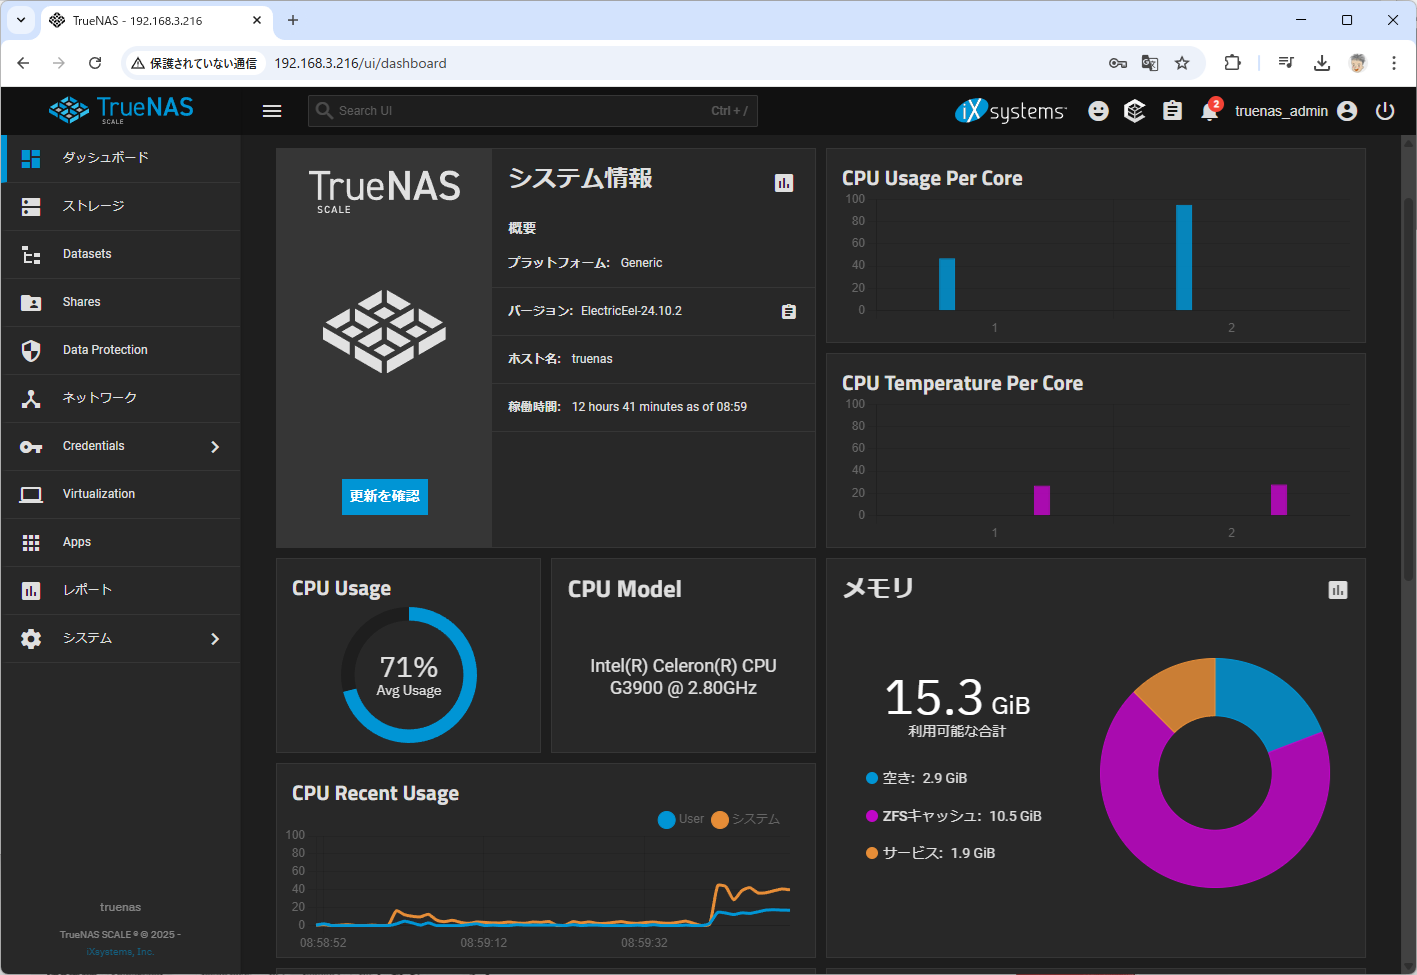The height and width of the screenshot is (975, 1417).
Task: Open the Reports chart icon in sidebar
Action: click(x=31, y=590)
